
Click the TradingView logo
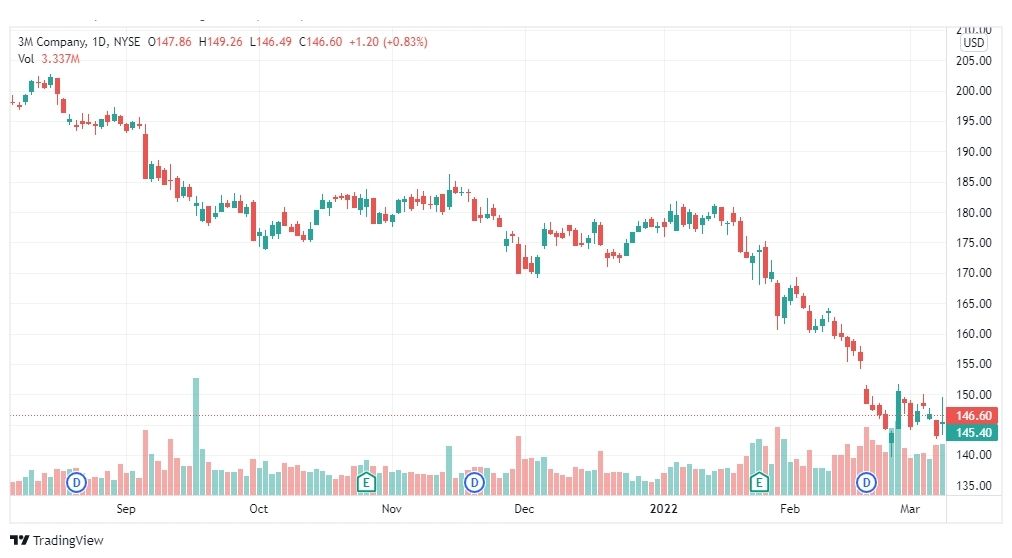tap(20, 541)
